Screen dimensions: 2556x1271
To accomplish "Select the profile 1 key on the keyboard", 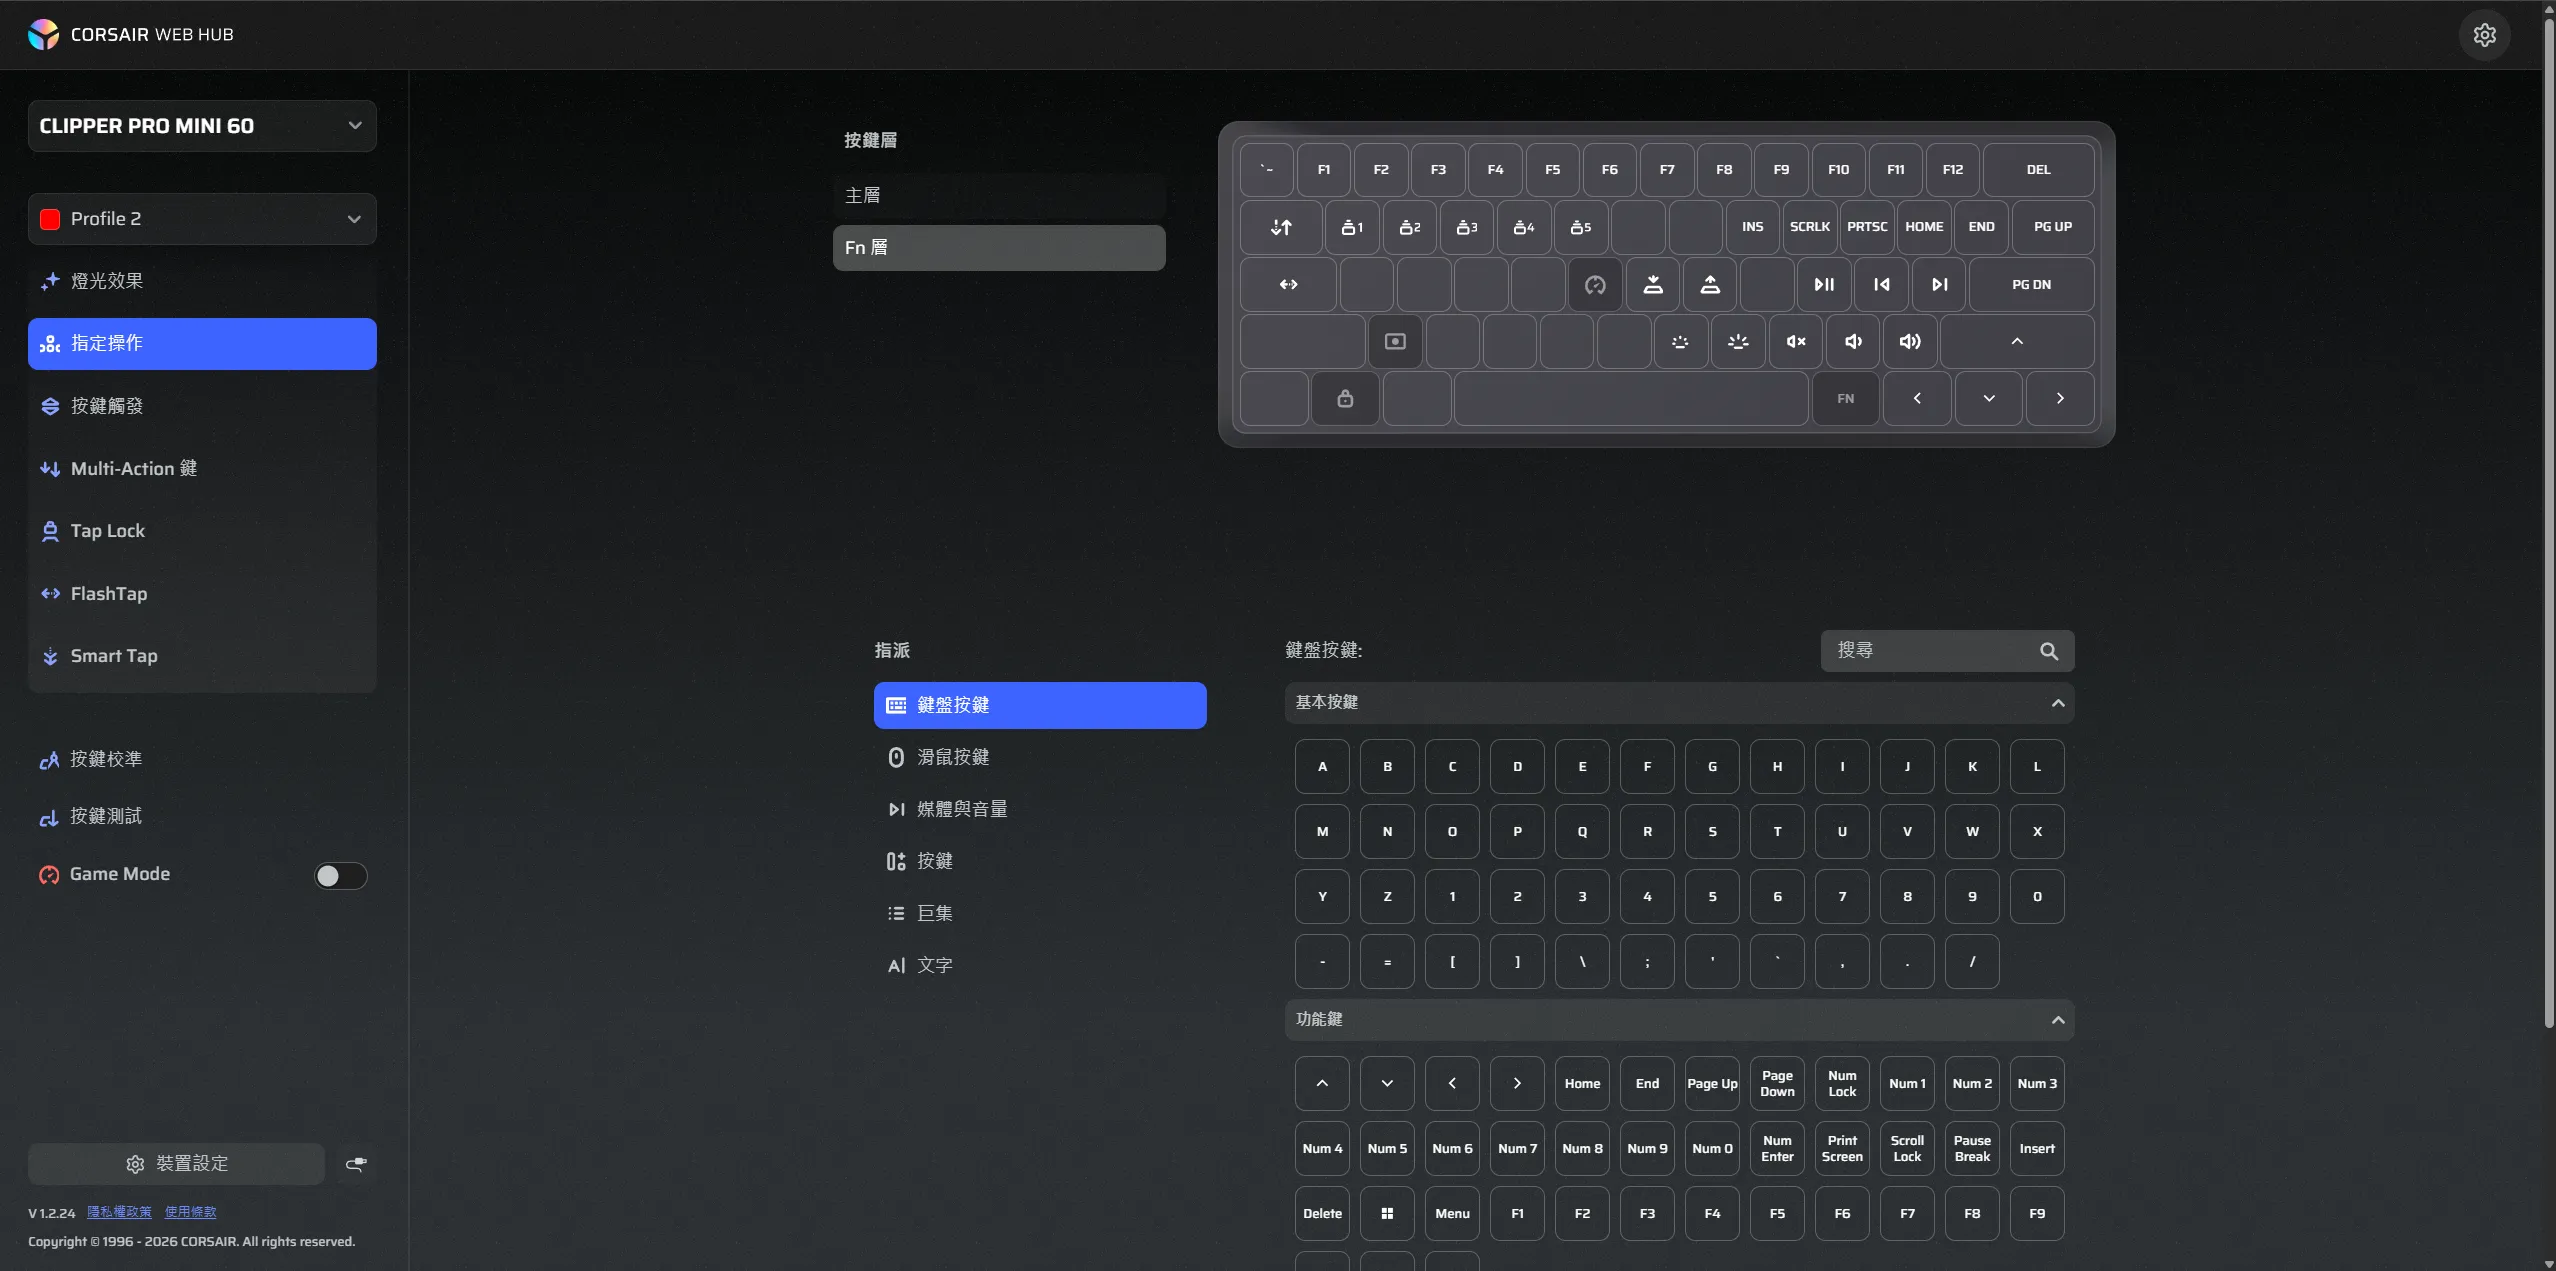I will (1352, 228).
